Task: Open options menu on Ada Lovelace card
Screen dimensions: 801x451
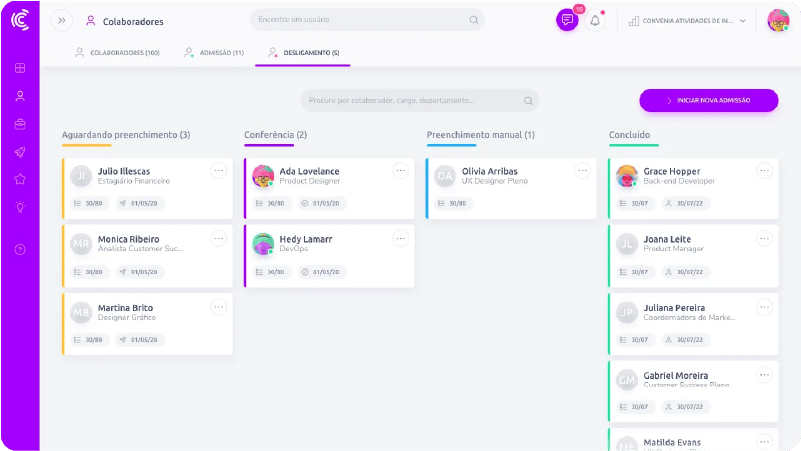Action: click(400, 171)
